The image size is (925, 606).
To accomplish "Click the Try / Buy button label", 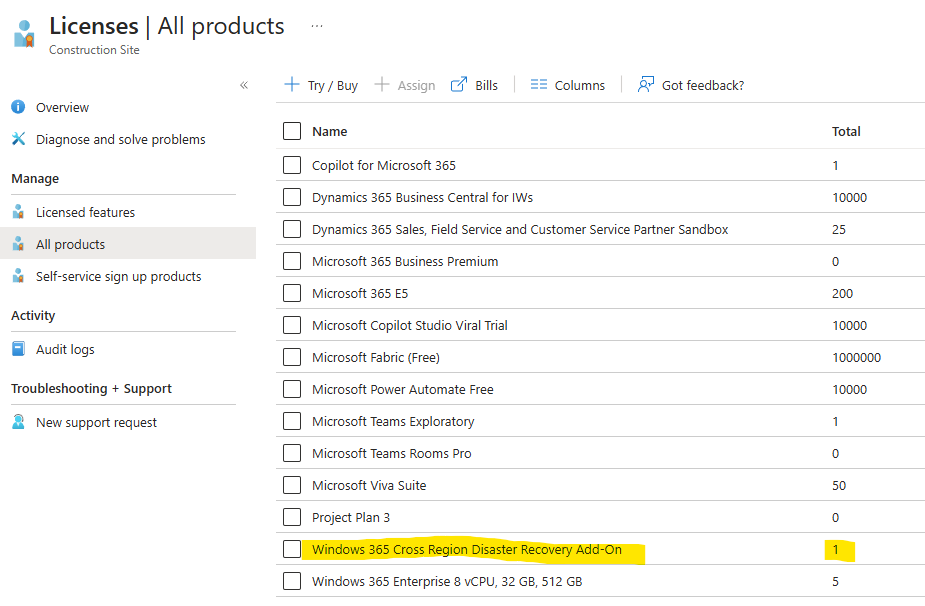I will (x=333, y=86).
